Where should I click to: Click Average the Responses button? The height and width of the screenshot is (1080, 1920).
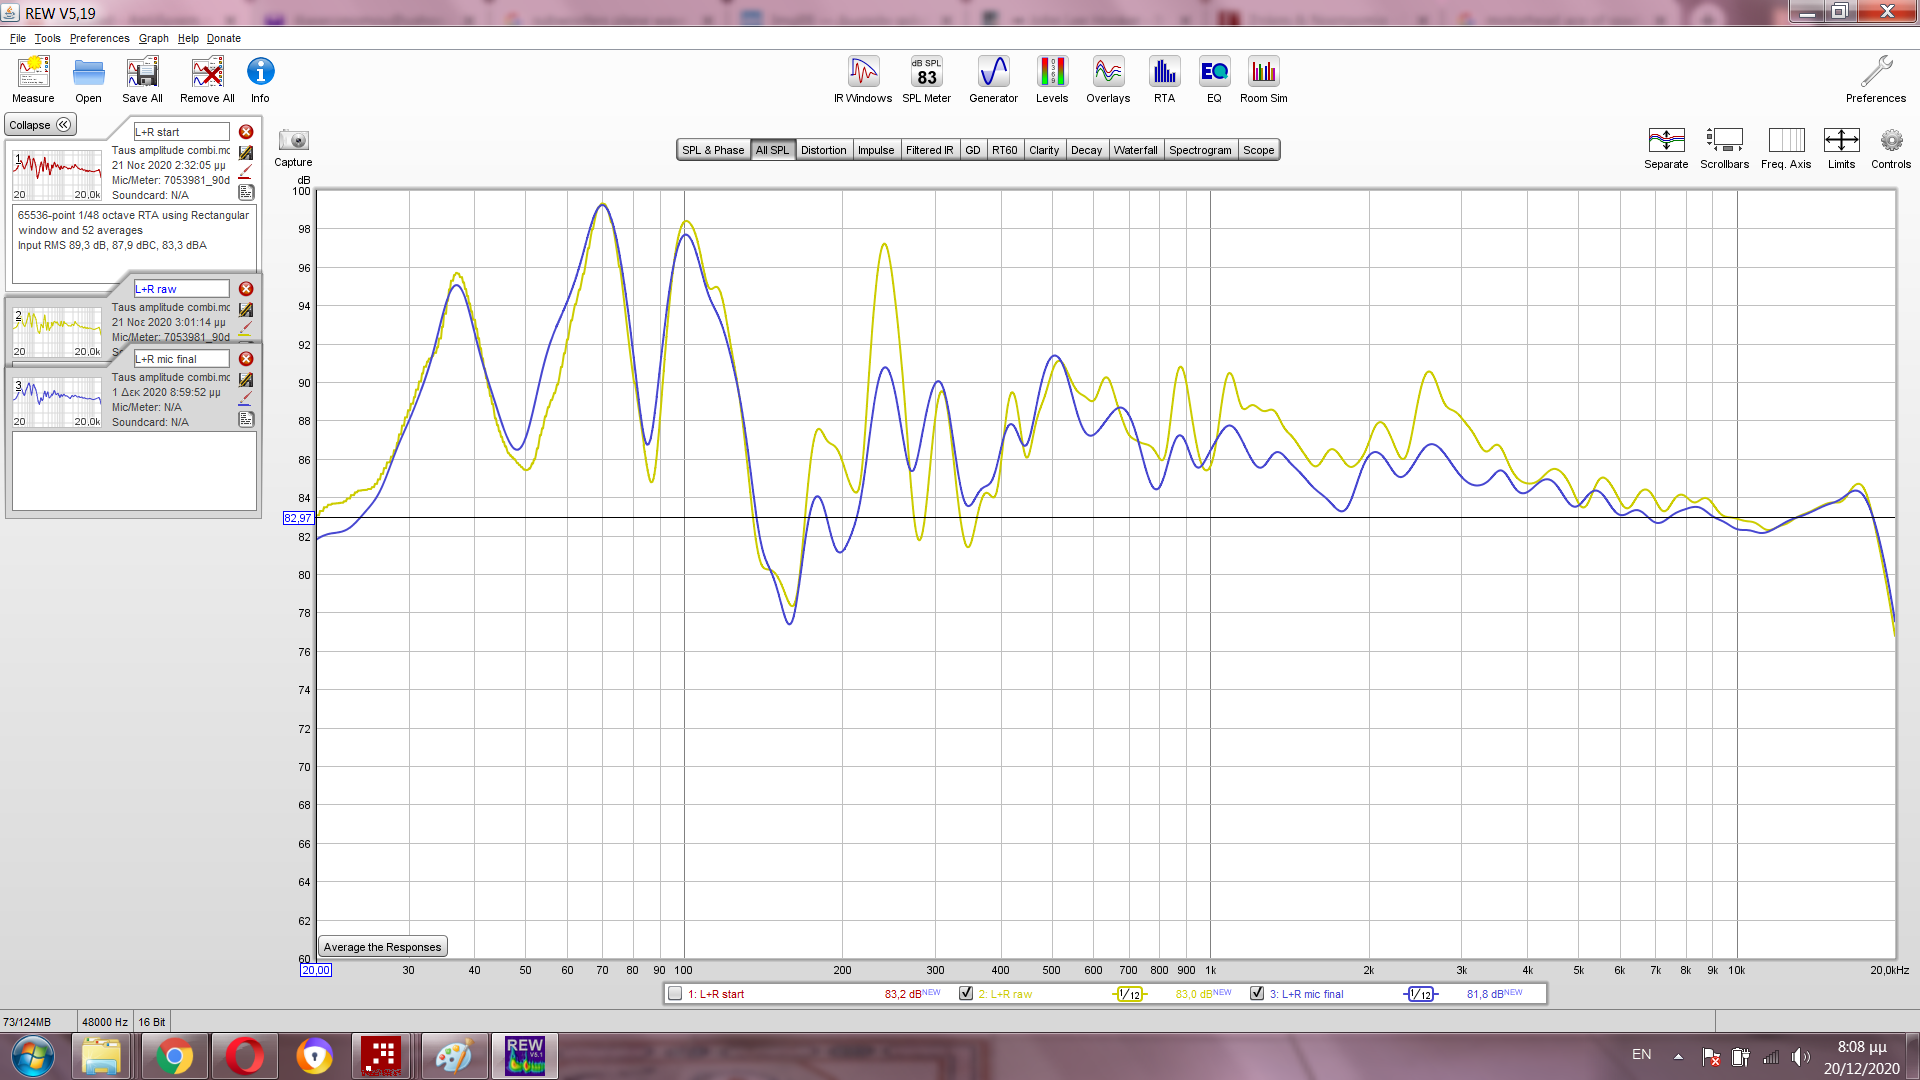point(382,947)
